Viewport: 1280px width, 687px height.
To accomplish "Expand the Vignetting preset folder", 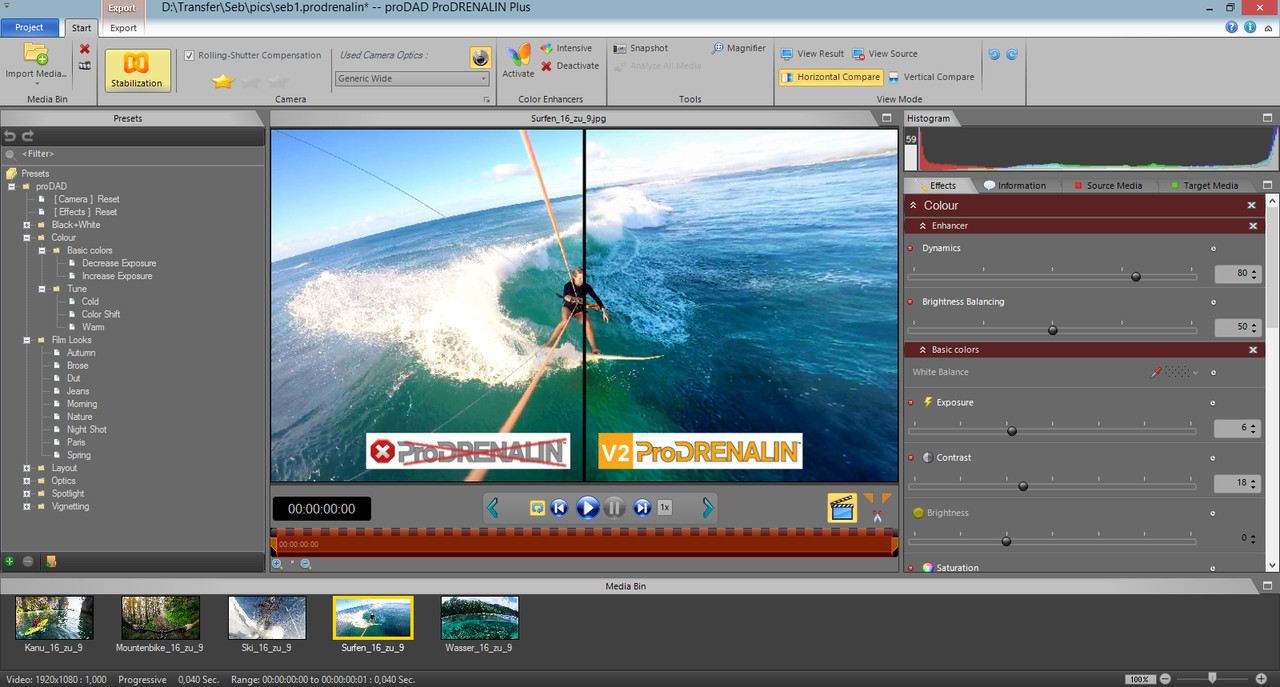I will click(28, 507).
